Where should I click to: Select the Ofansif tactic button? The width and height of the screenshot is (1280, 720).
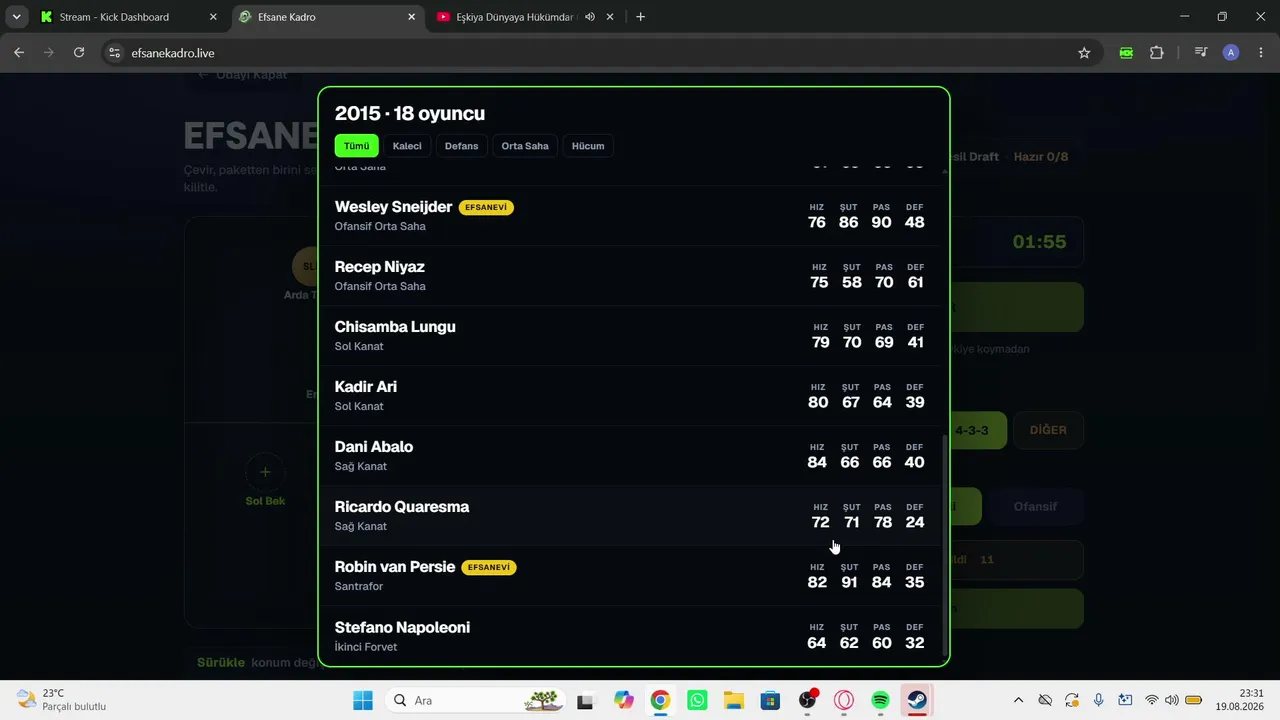coord(1035,506)
